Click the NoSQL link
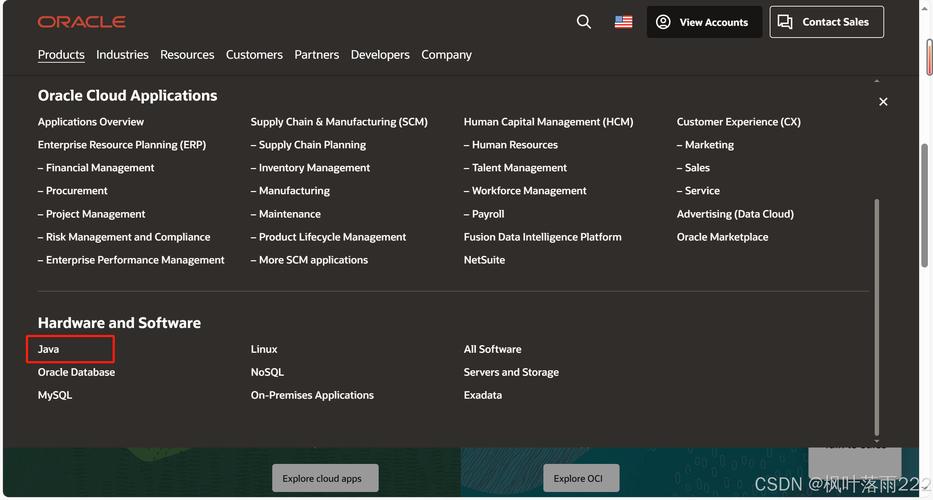Image resolution: width=933 pixels, height=500 pixels. pos(267,372)
